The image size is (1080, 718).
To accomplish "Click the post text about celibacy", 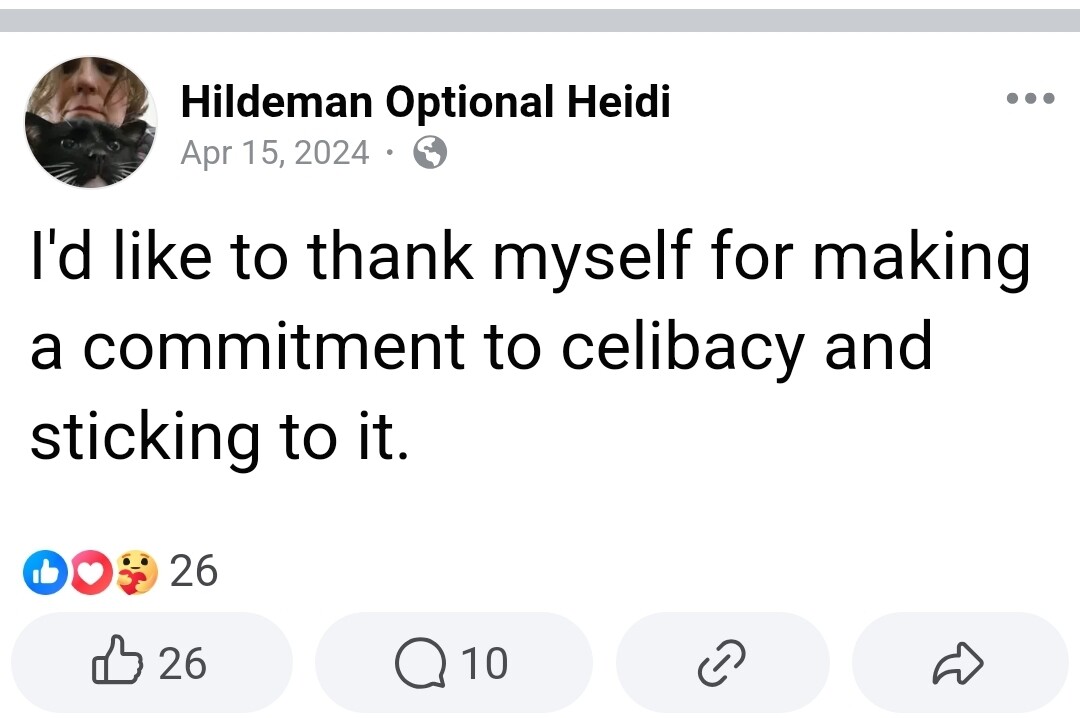I will (528, 345).
